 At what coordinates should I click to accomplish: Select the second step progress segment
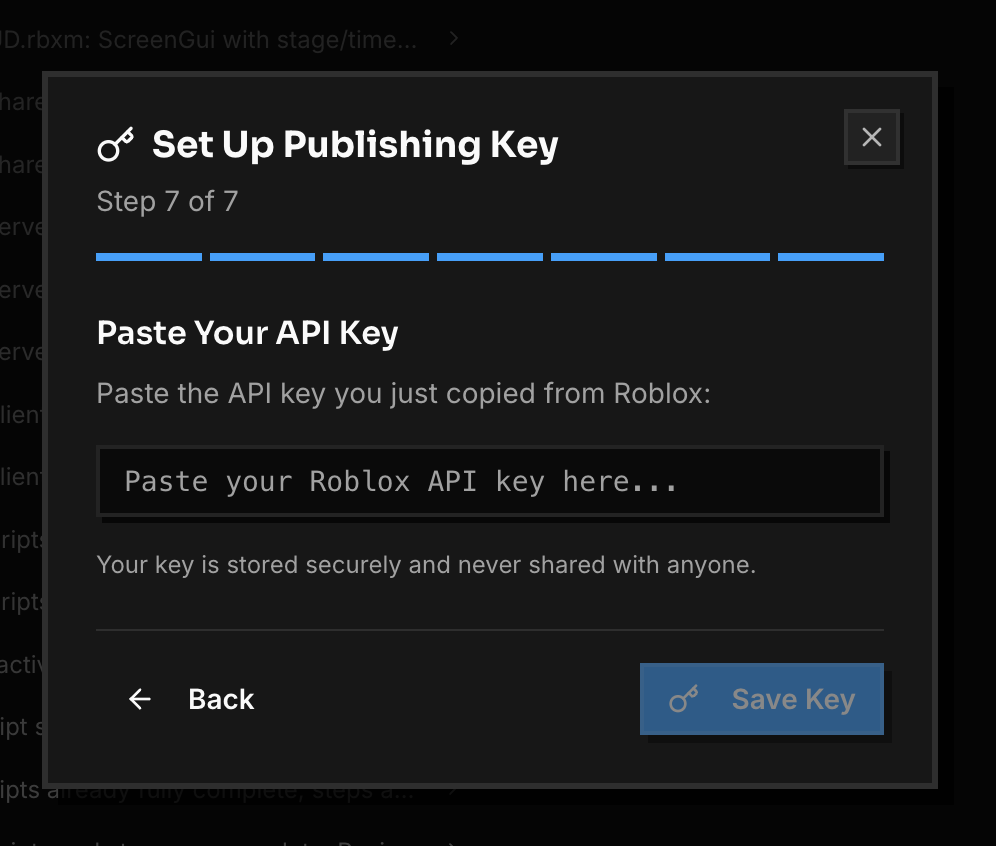coord(262,257)
